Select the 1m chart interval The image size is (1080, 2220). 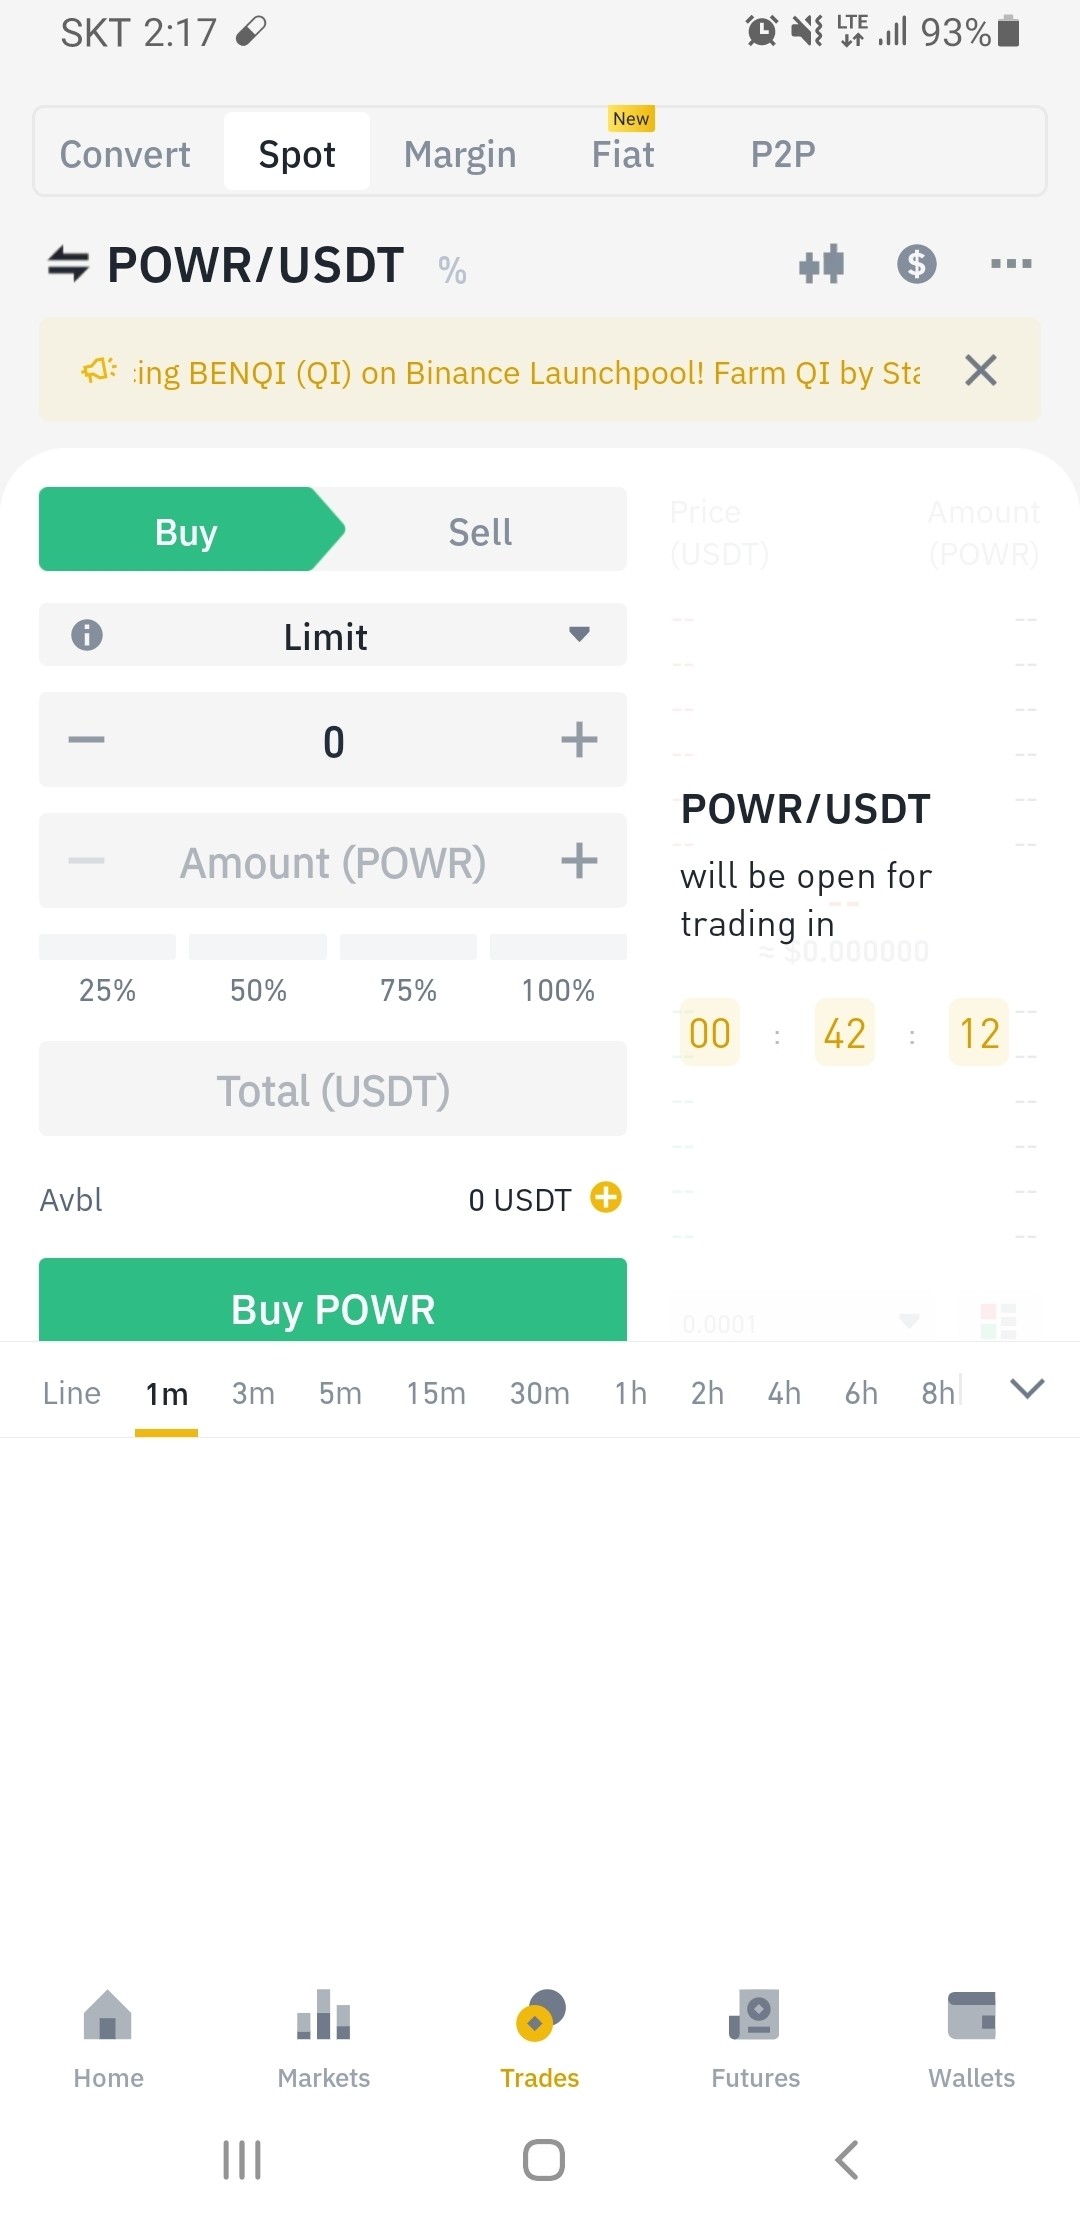[x=166, y=1393]
